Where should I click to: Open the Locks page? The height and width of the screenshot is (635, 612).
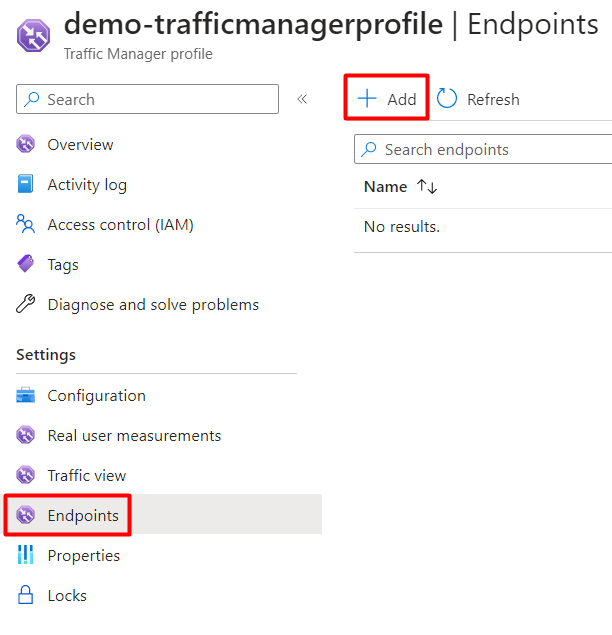pos(67,596)
